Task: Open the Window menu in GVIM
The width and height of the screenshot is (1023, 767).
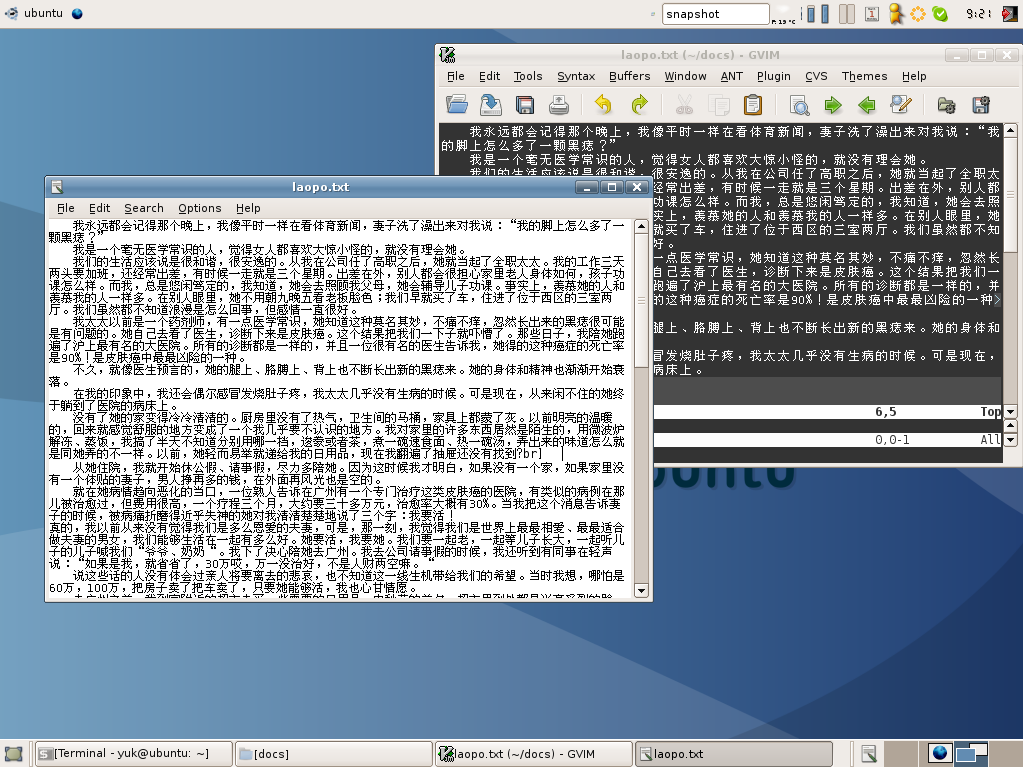Action: tap(685, 76)
